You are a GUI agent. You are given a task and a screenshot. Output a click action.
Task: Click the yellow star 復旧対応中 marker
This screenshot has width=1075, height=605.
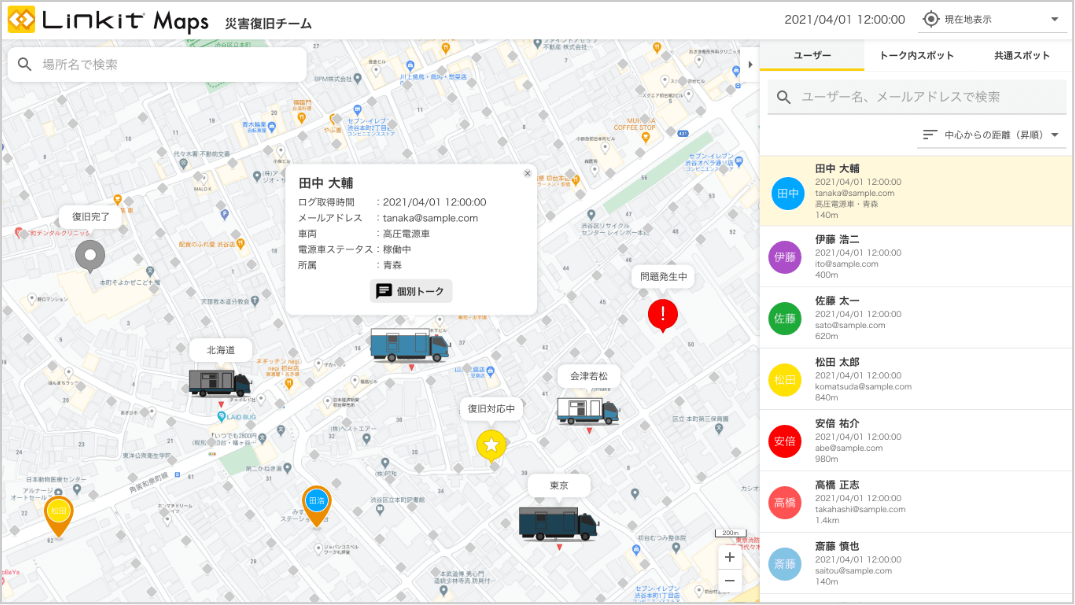click(490, 444)
